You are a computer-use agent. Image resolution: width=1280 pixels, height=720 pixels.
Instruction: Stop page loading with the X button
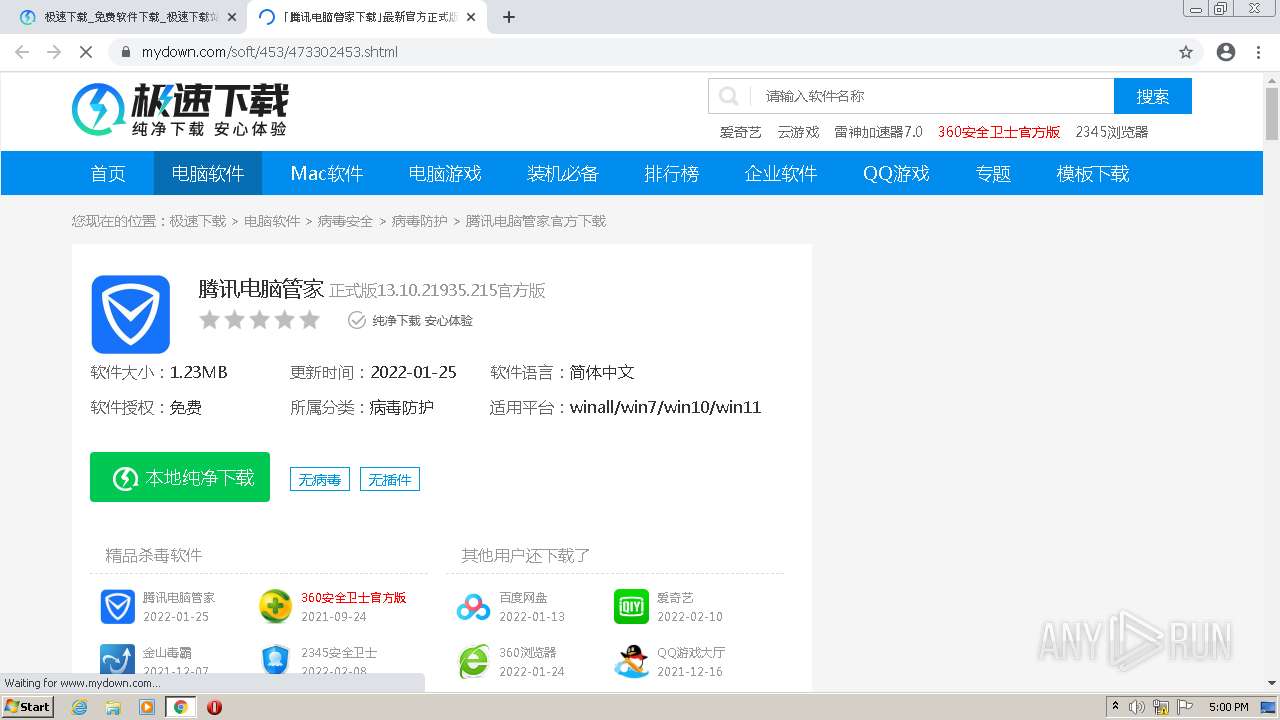(x=86, y=52)
